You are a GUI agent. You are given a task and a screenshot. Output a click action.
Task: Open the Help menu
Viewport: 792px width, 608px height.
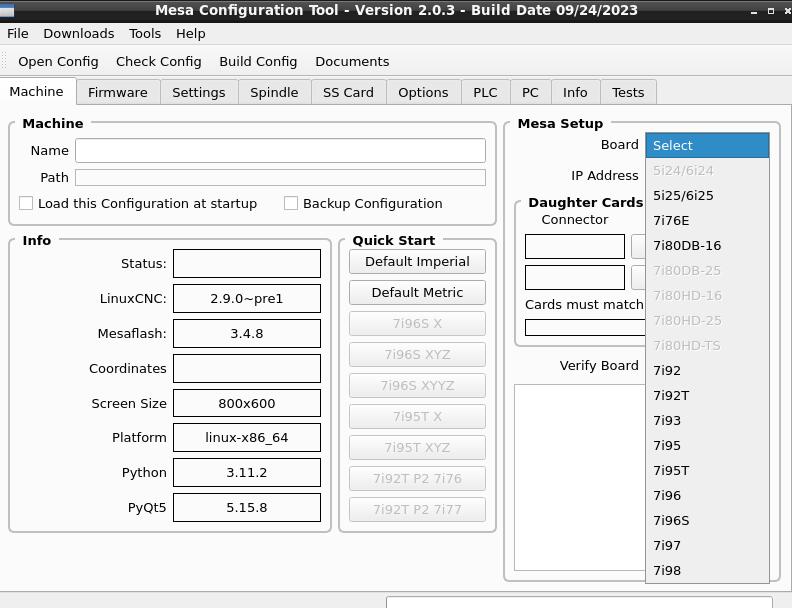coord(190,34)
